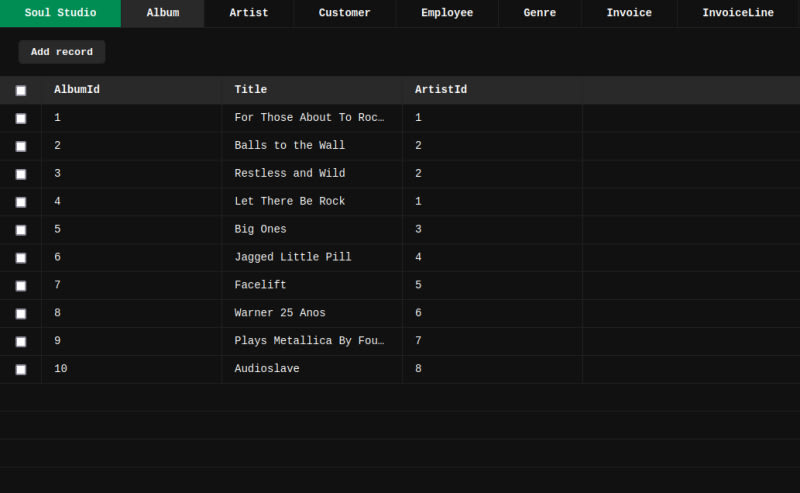This screenshot has width=800, height=493.
Task: Open the Artist table tab
Action: [x=248, y=13]
